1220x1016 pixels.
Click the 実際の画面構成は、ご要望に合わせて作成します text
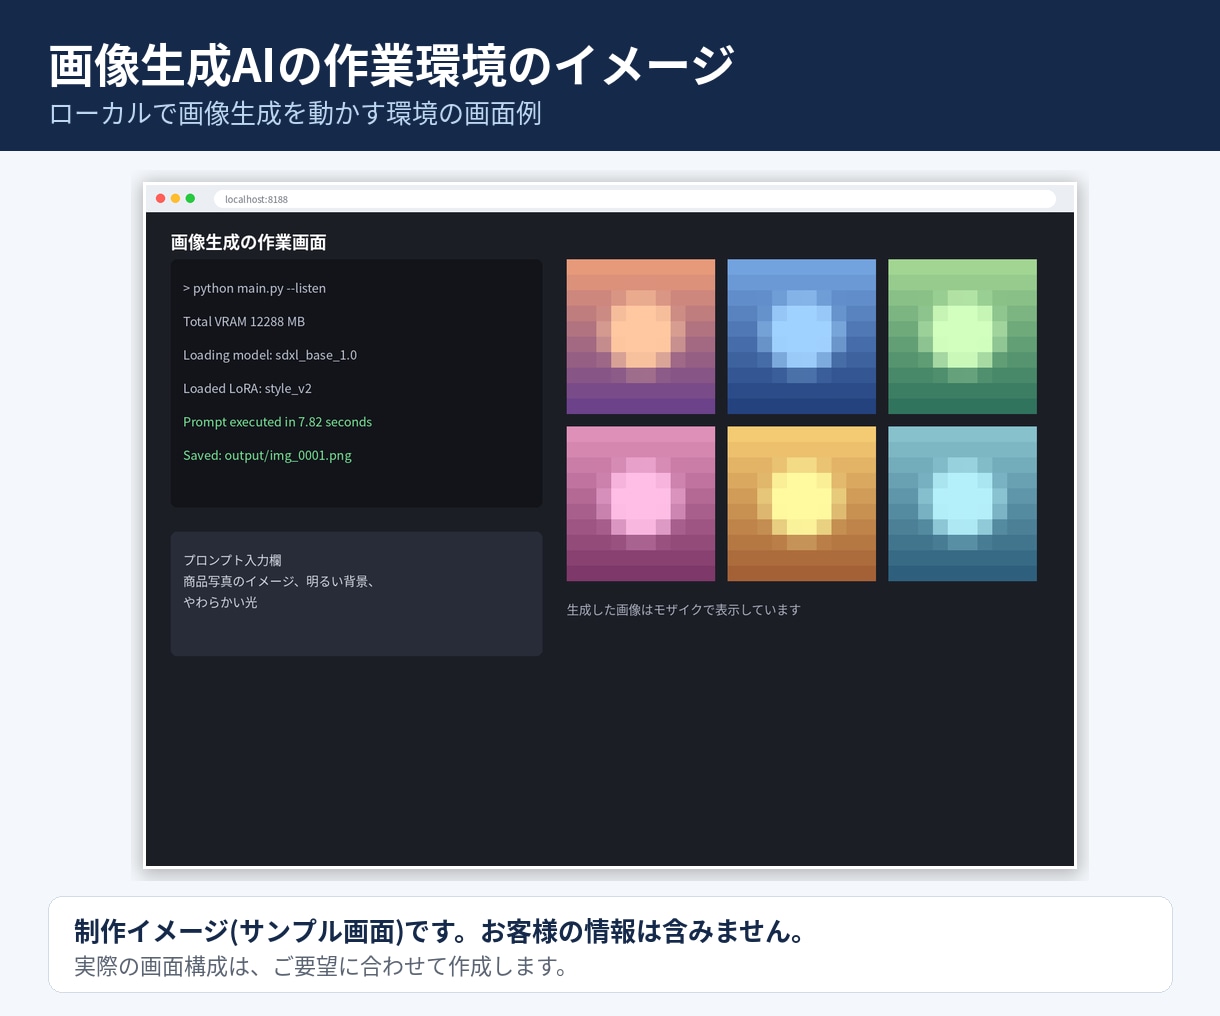[322, 967]
